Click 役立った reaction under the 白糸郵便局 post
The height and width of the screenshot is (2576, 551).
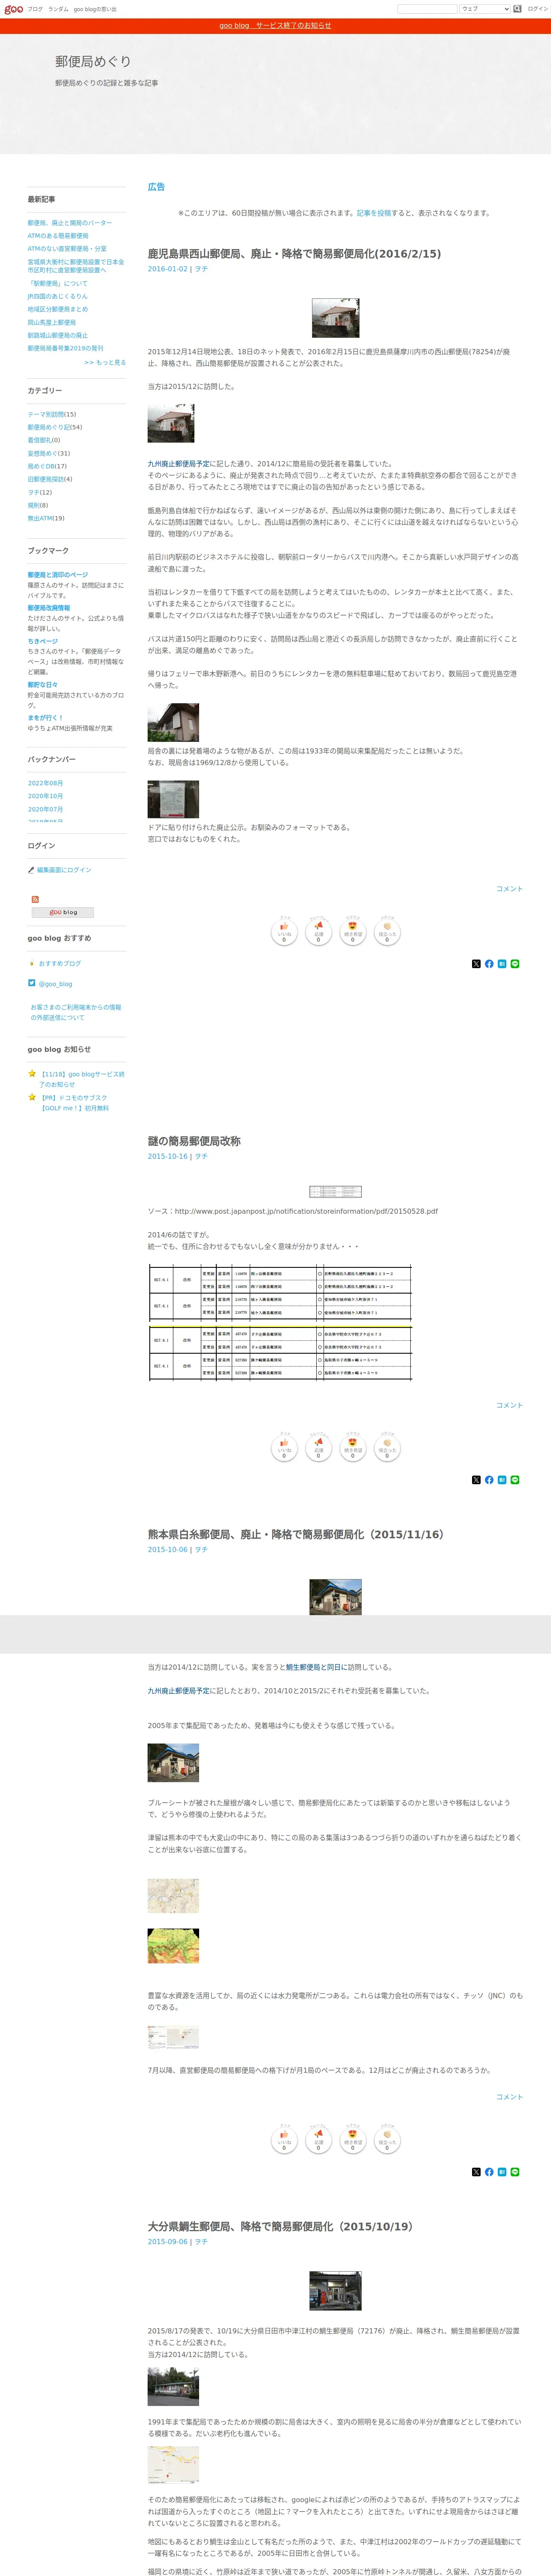pos(387,2140)
